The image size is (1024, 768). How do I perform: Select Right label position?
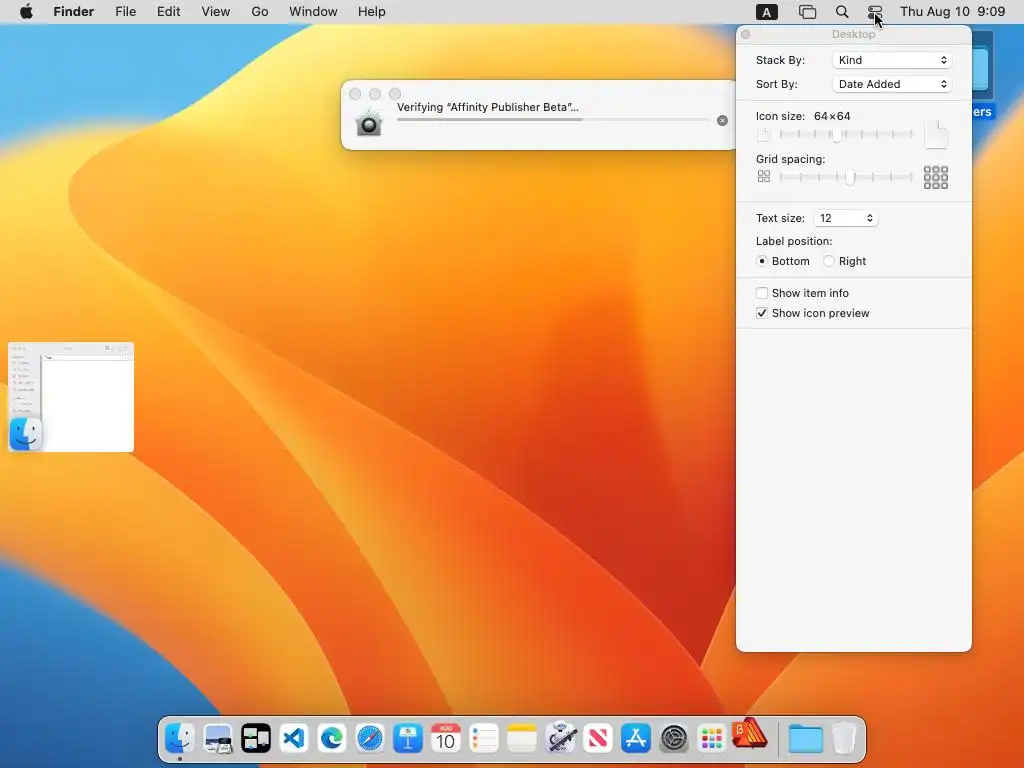click(829, 261)
